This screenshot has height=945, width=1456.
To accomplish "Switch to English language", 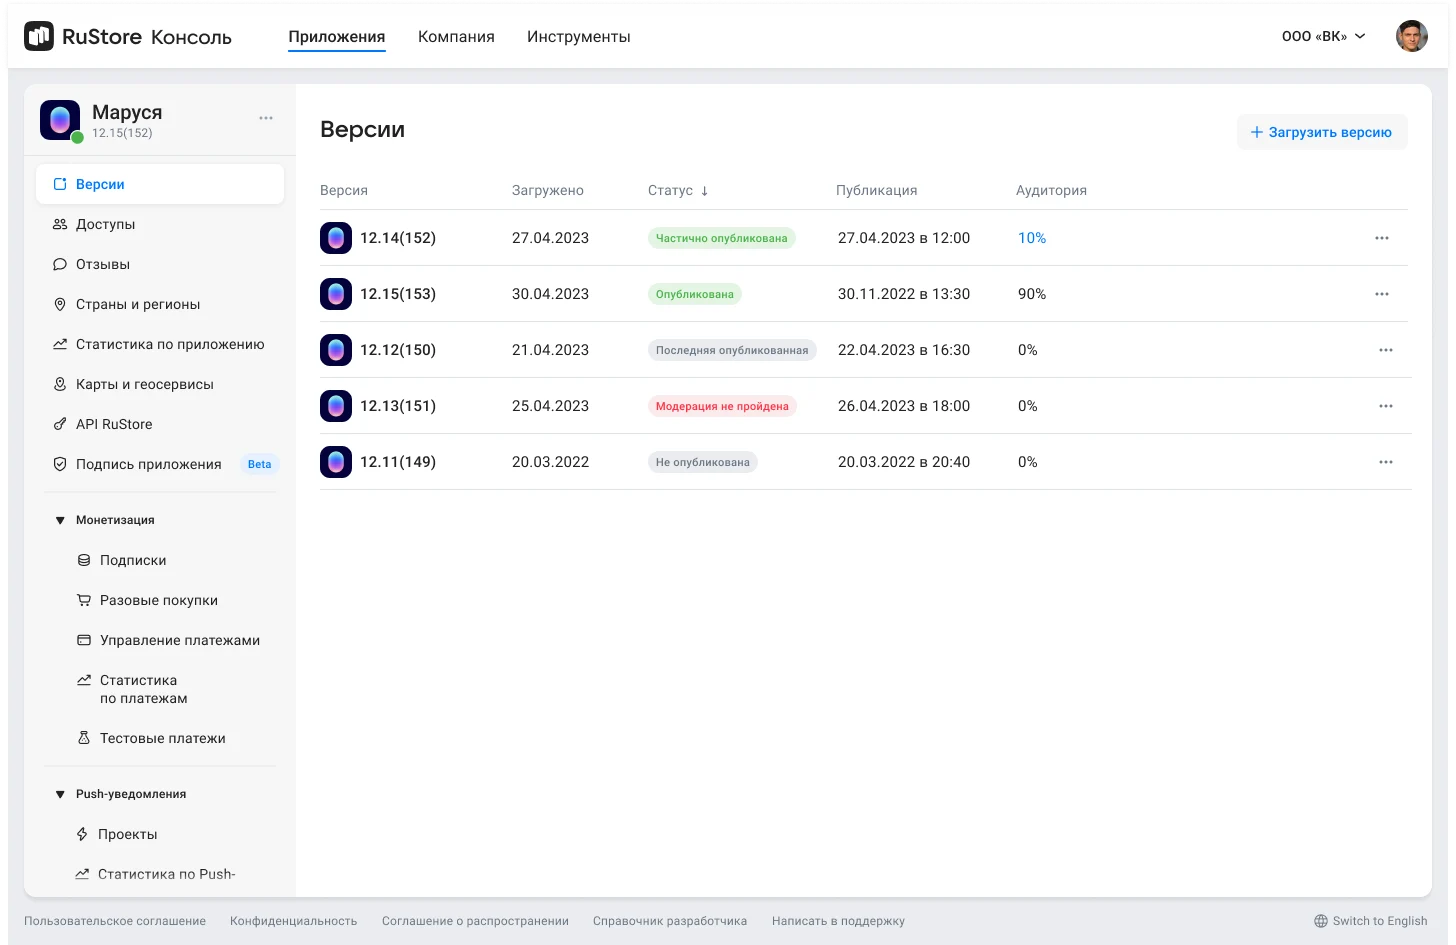I will [1370, 921].
